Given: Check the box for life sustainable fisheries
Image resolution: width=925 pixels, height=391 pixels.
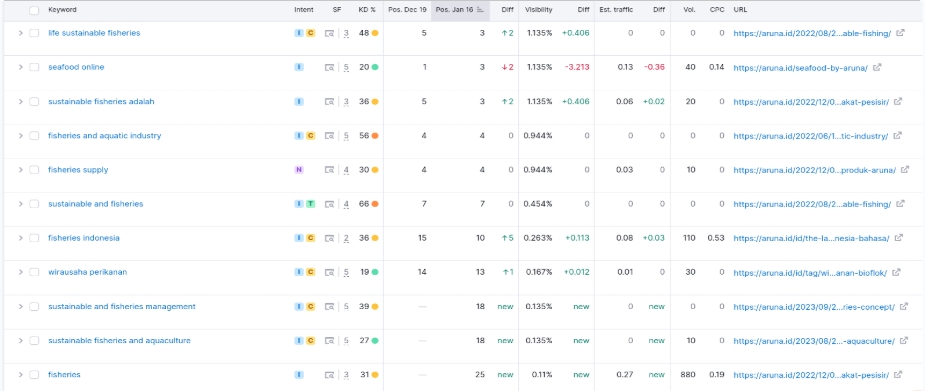Looking at the screenshot, I should click(x=34, y=33).
